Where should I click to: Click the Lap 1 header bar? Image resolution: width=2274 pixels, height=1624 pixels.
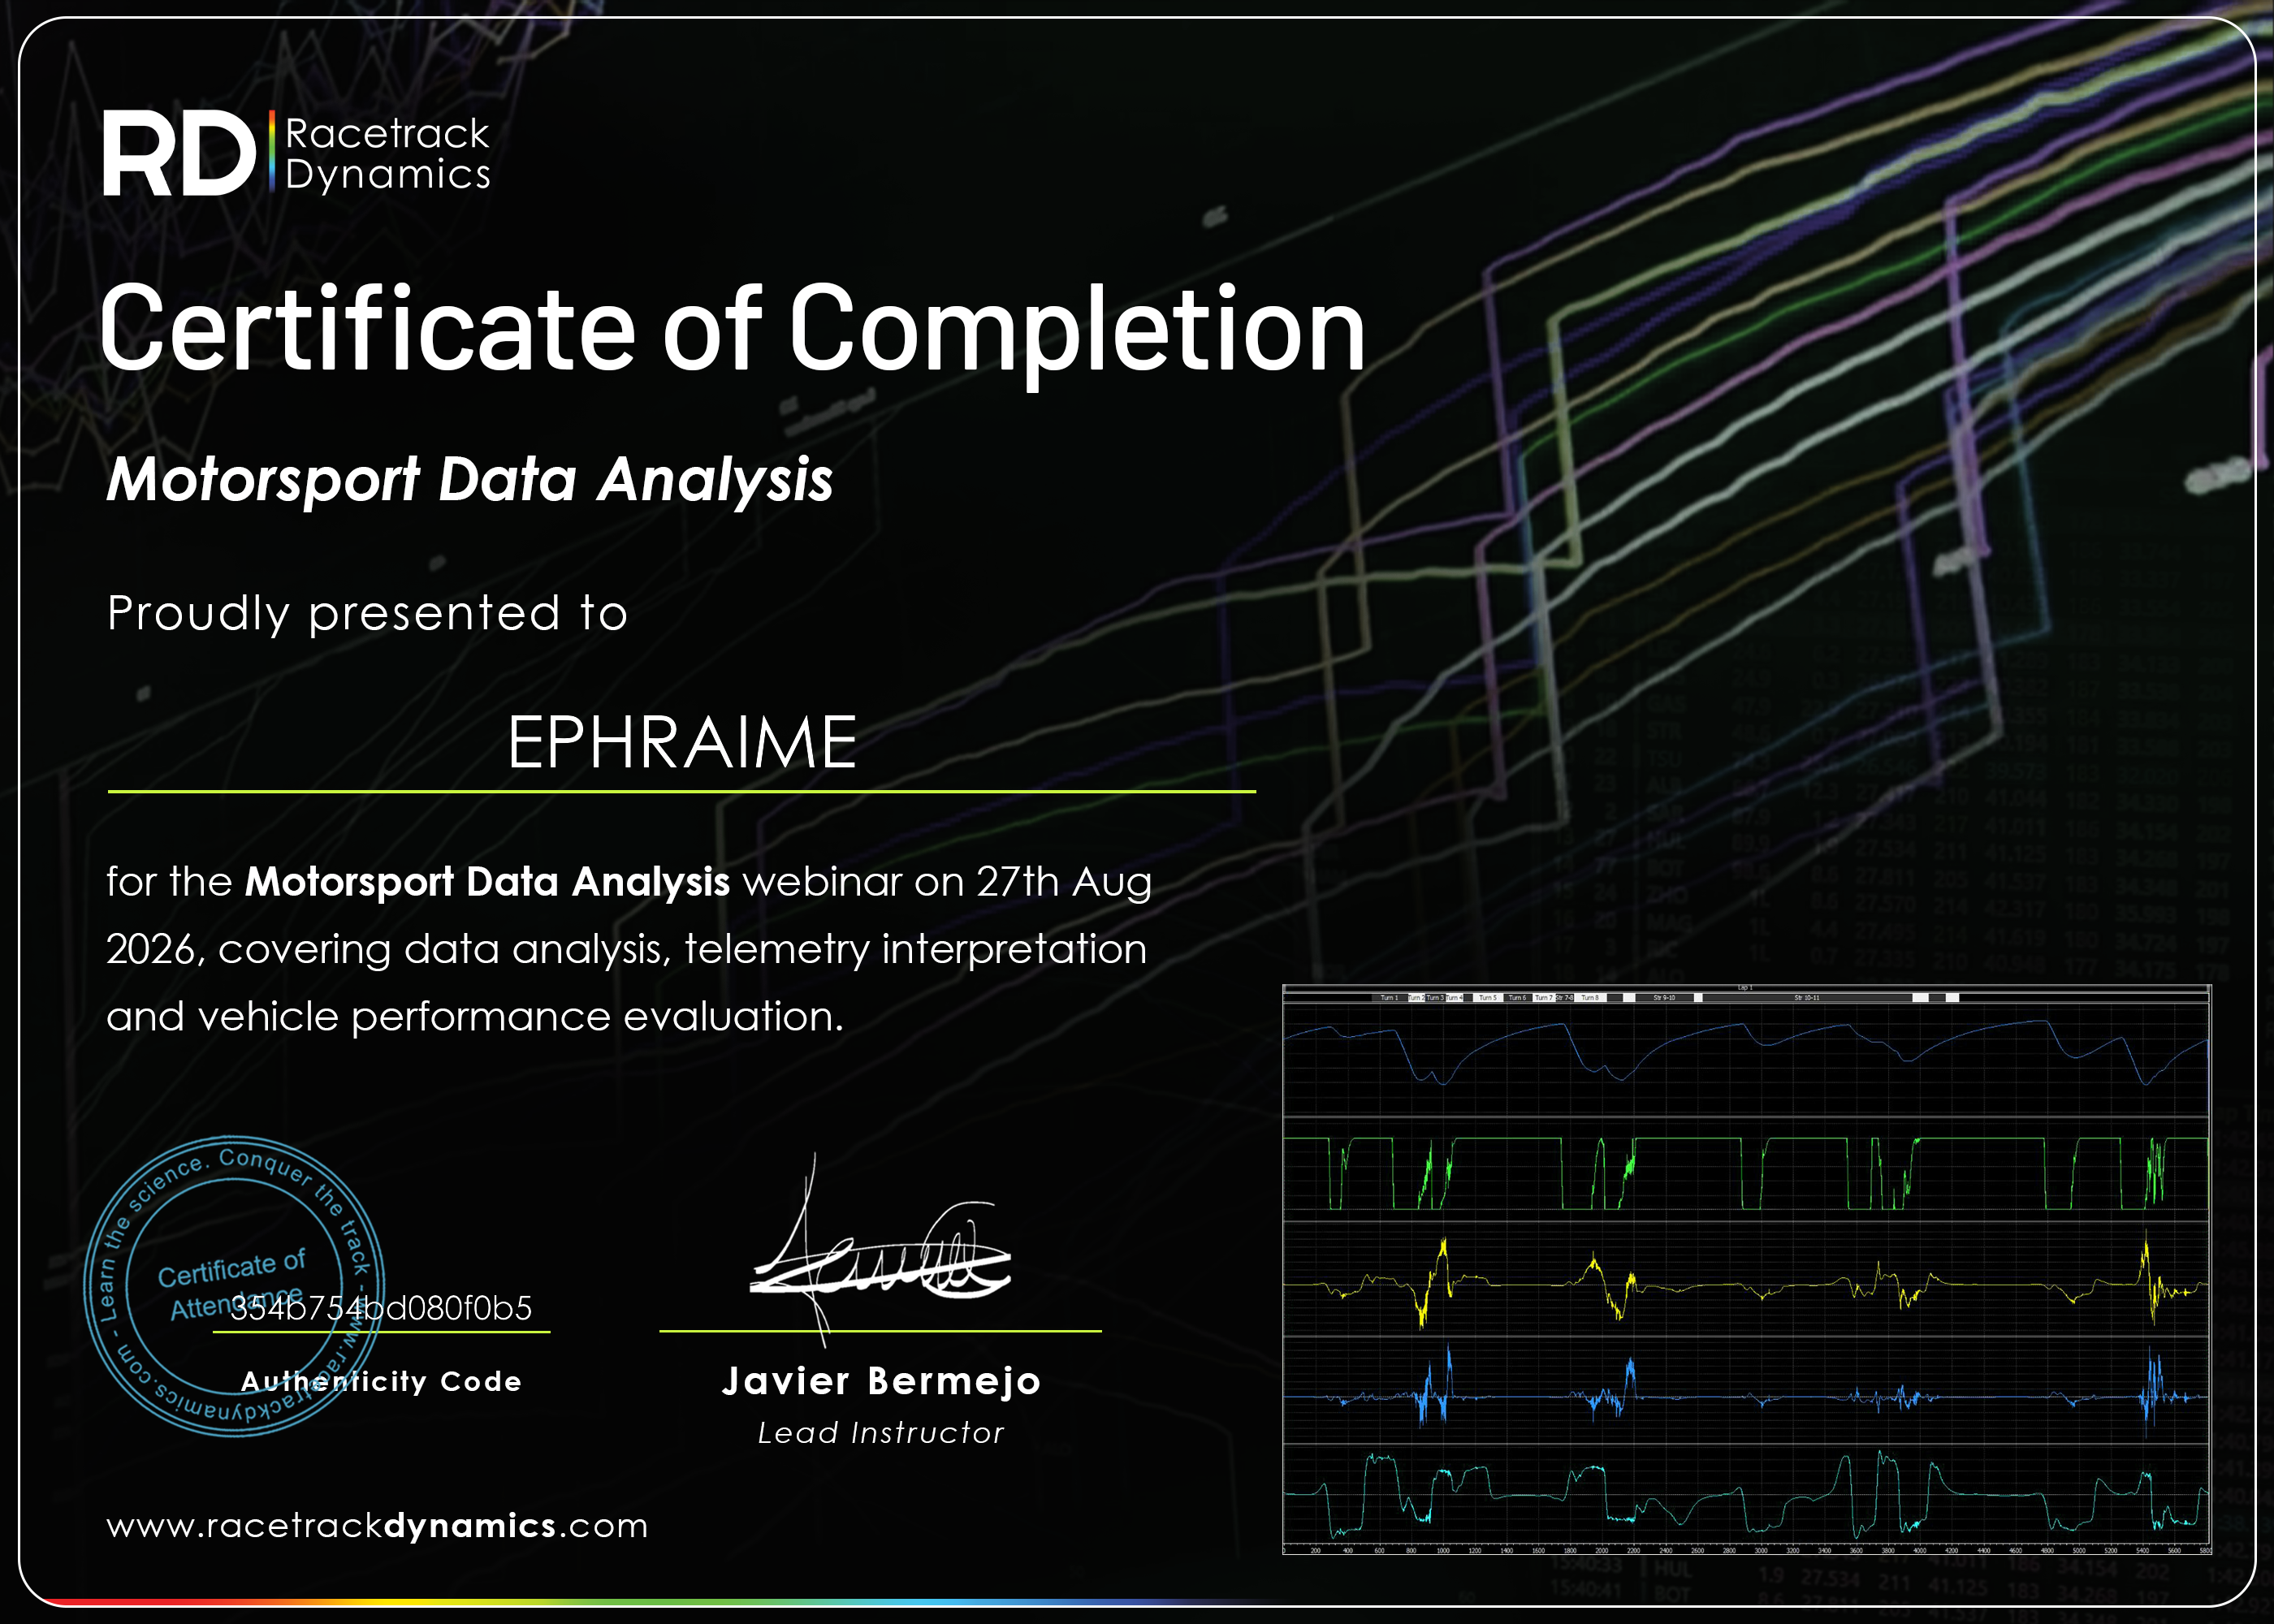pos(1746,988)
